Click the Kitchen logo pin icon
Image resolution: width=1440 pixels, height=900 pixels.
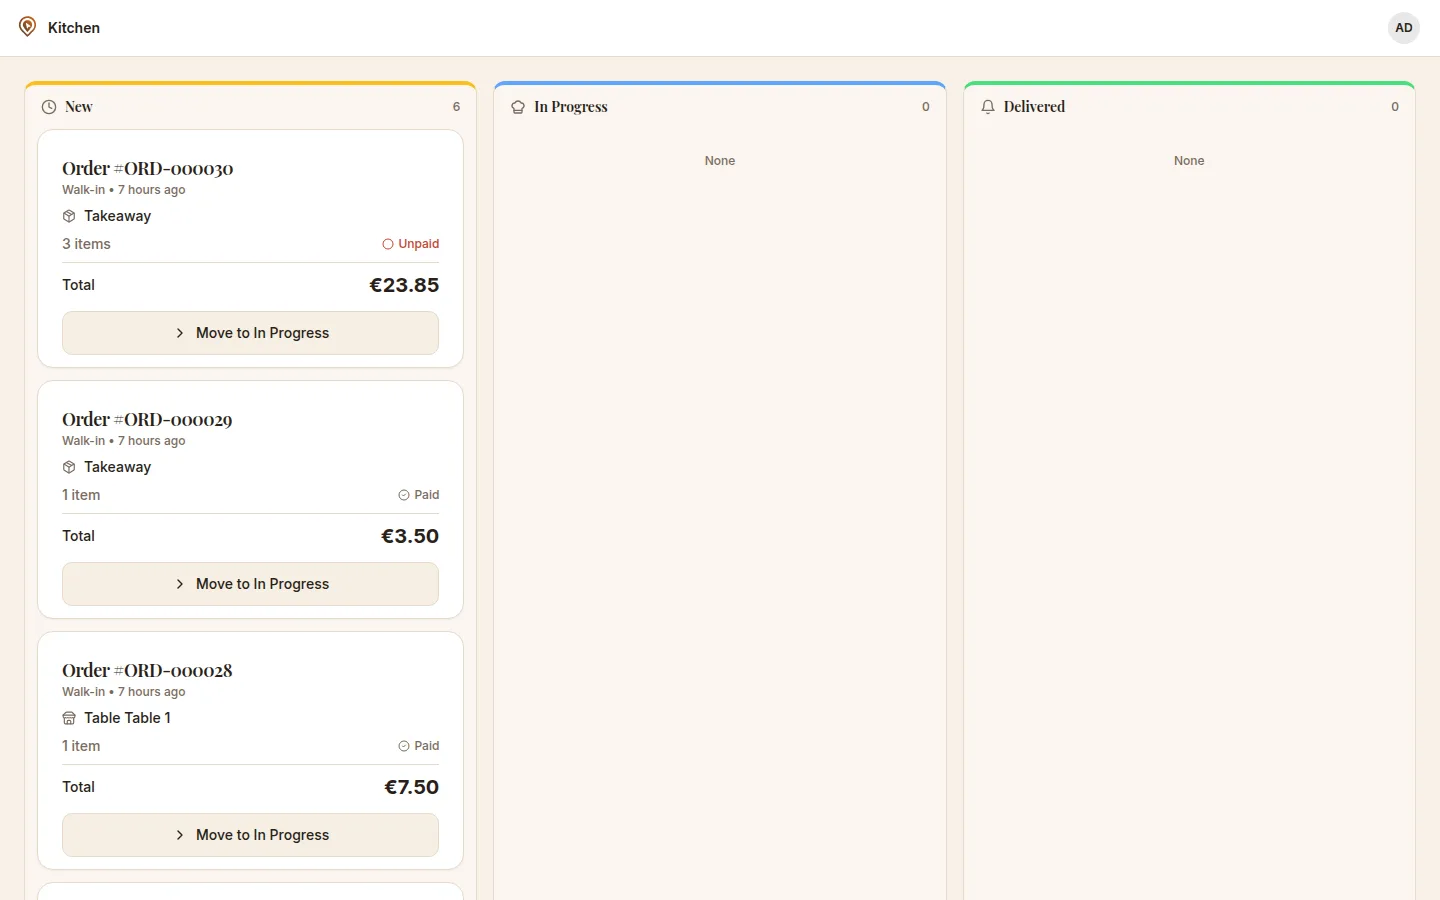(28, 27)
